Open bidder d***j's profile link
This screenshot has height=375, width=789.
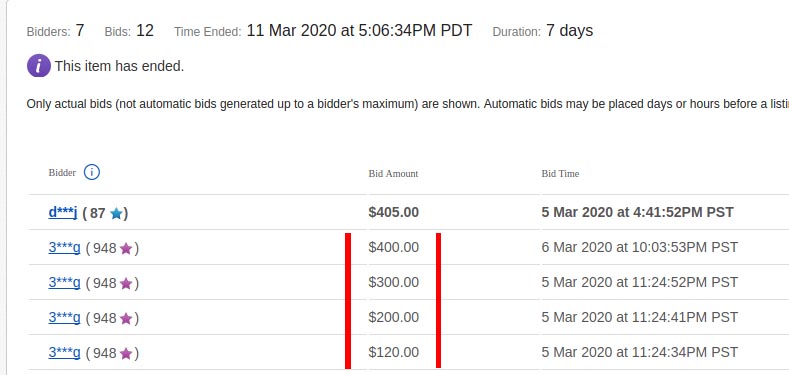coord(63,213)
